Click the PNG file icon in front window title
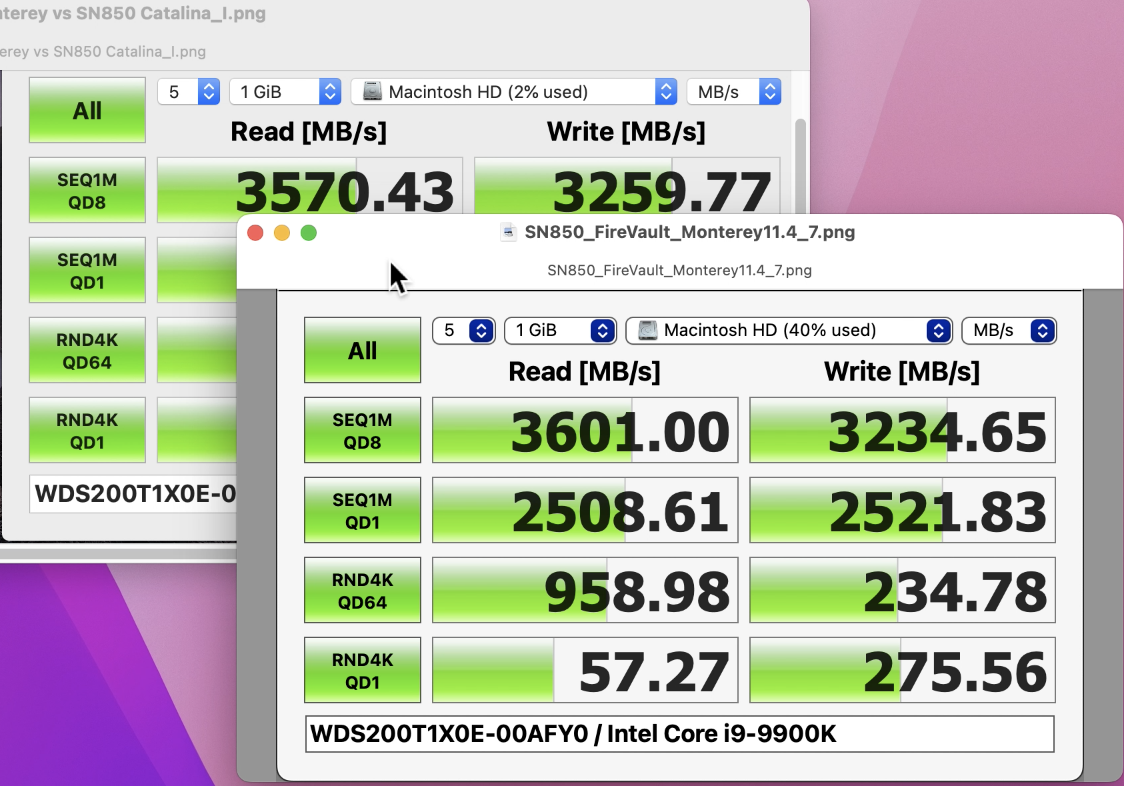Viewport: 1124px width, 786px height. point(508,232)
